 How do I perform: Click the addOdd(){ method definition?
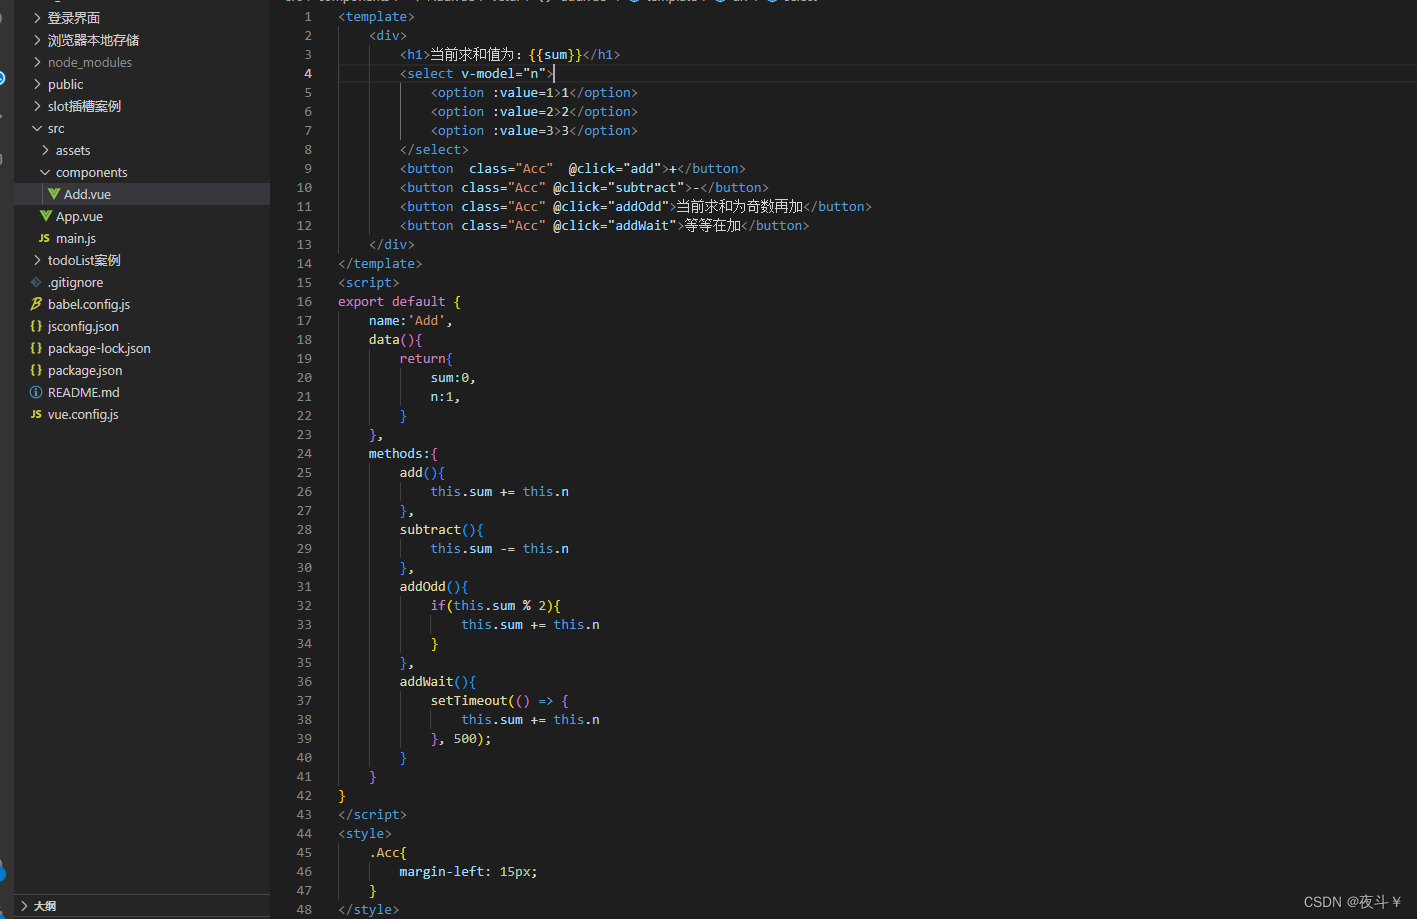click(434, 587)
